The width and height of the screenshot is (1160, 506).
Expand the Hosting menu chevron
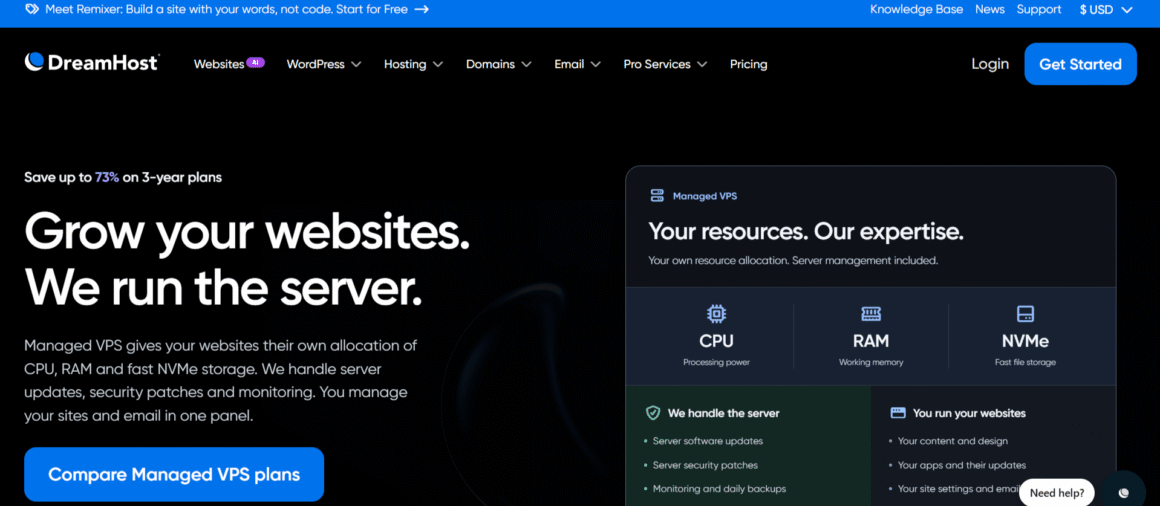pyautogui.click(x=438, y=64)
